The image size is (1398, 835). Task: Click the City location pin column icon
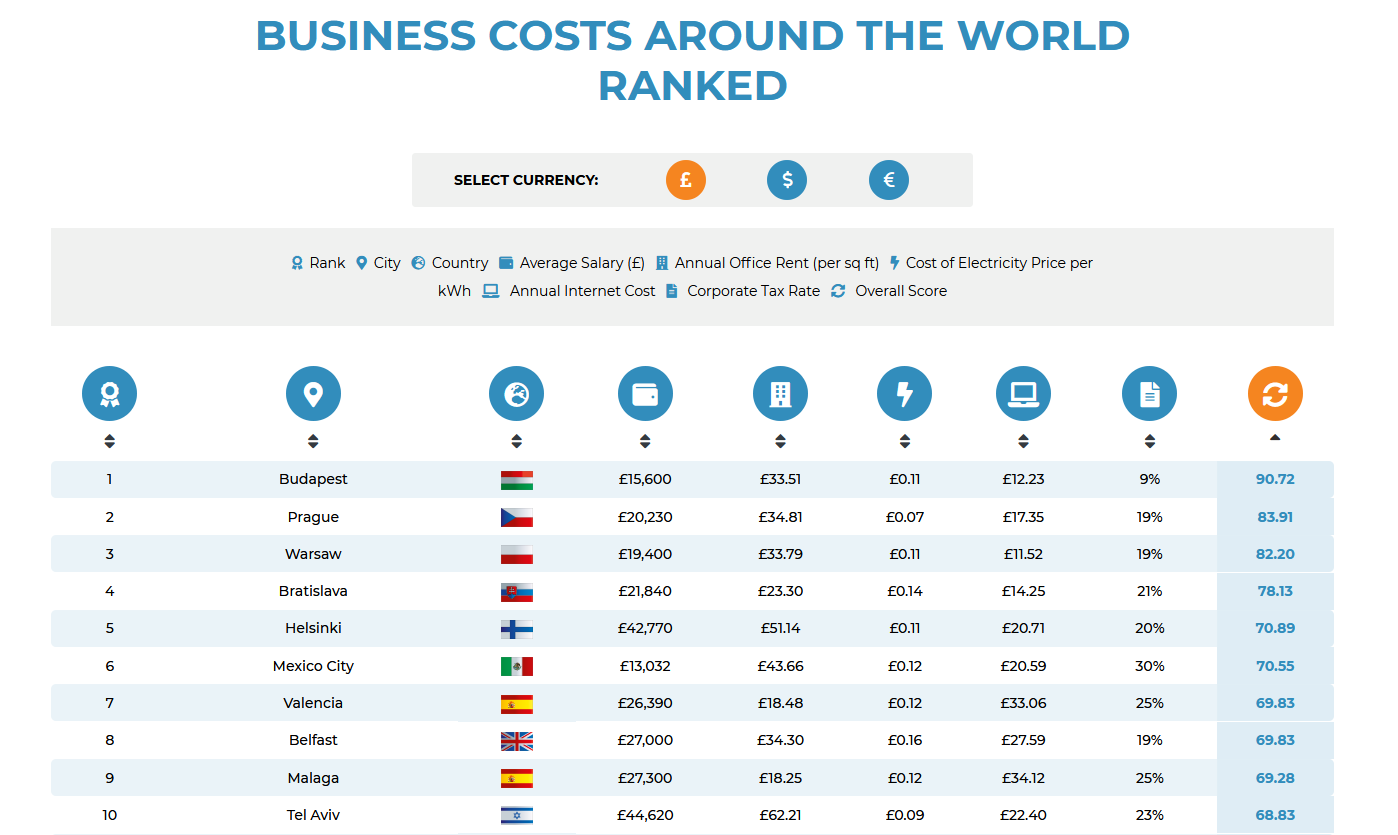(313, 394)
